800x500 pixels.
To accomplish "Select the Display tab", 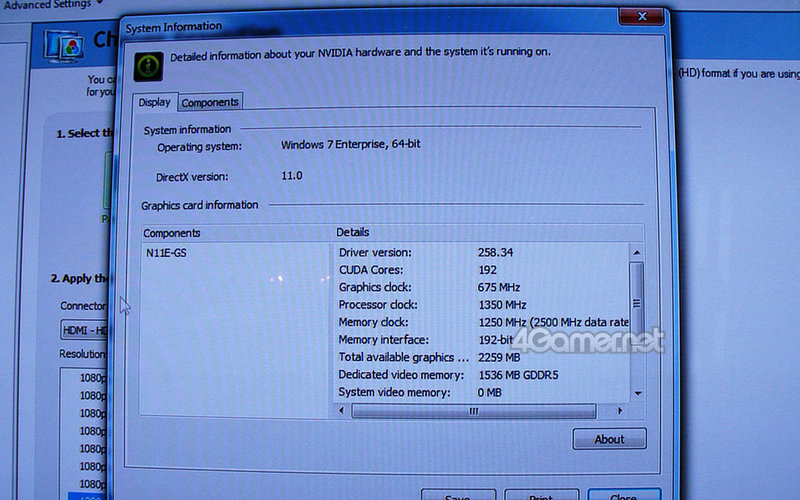I will coord(155,102).
